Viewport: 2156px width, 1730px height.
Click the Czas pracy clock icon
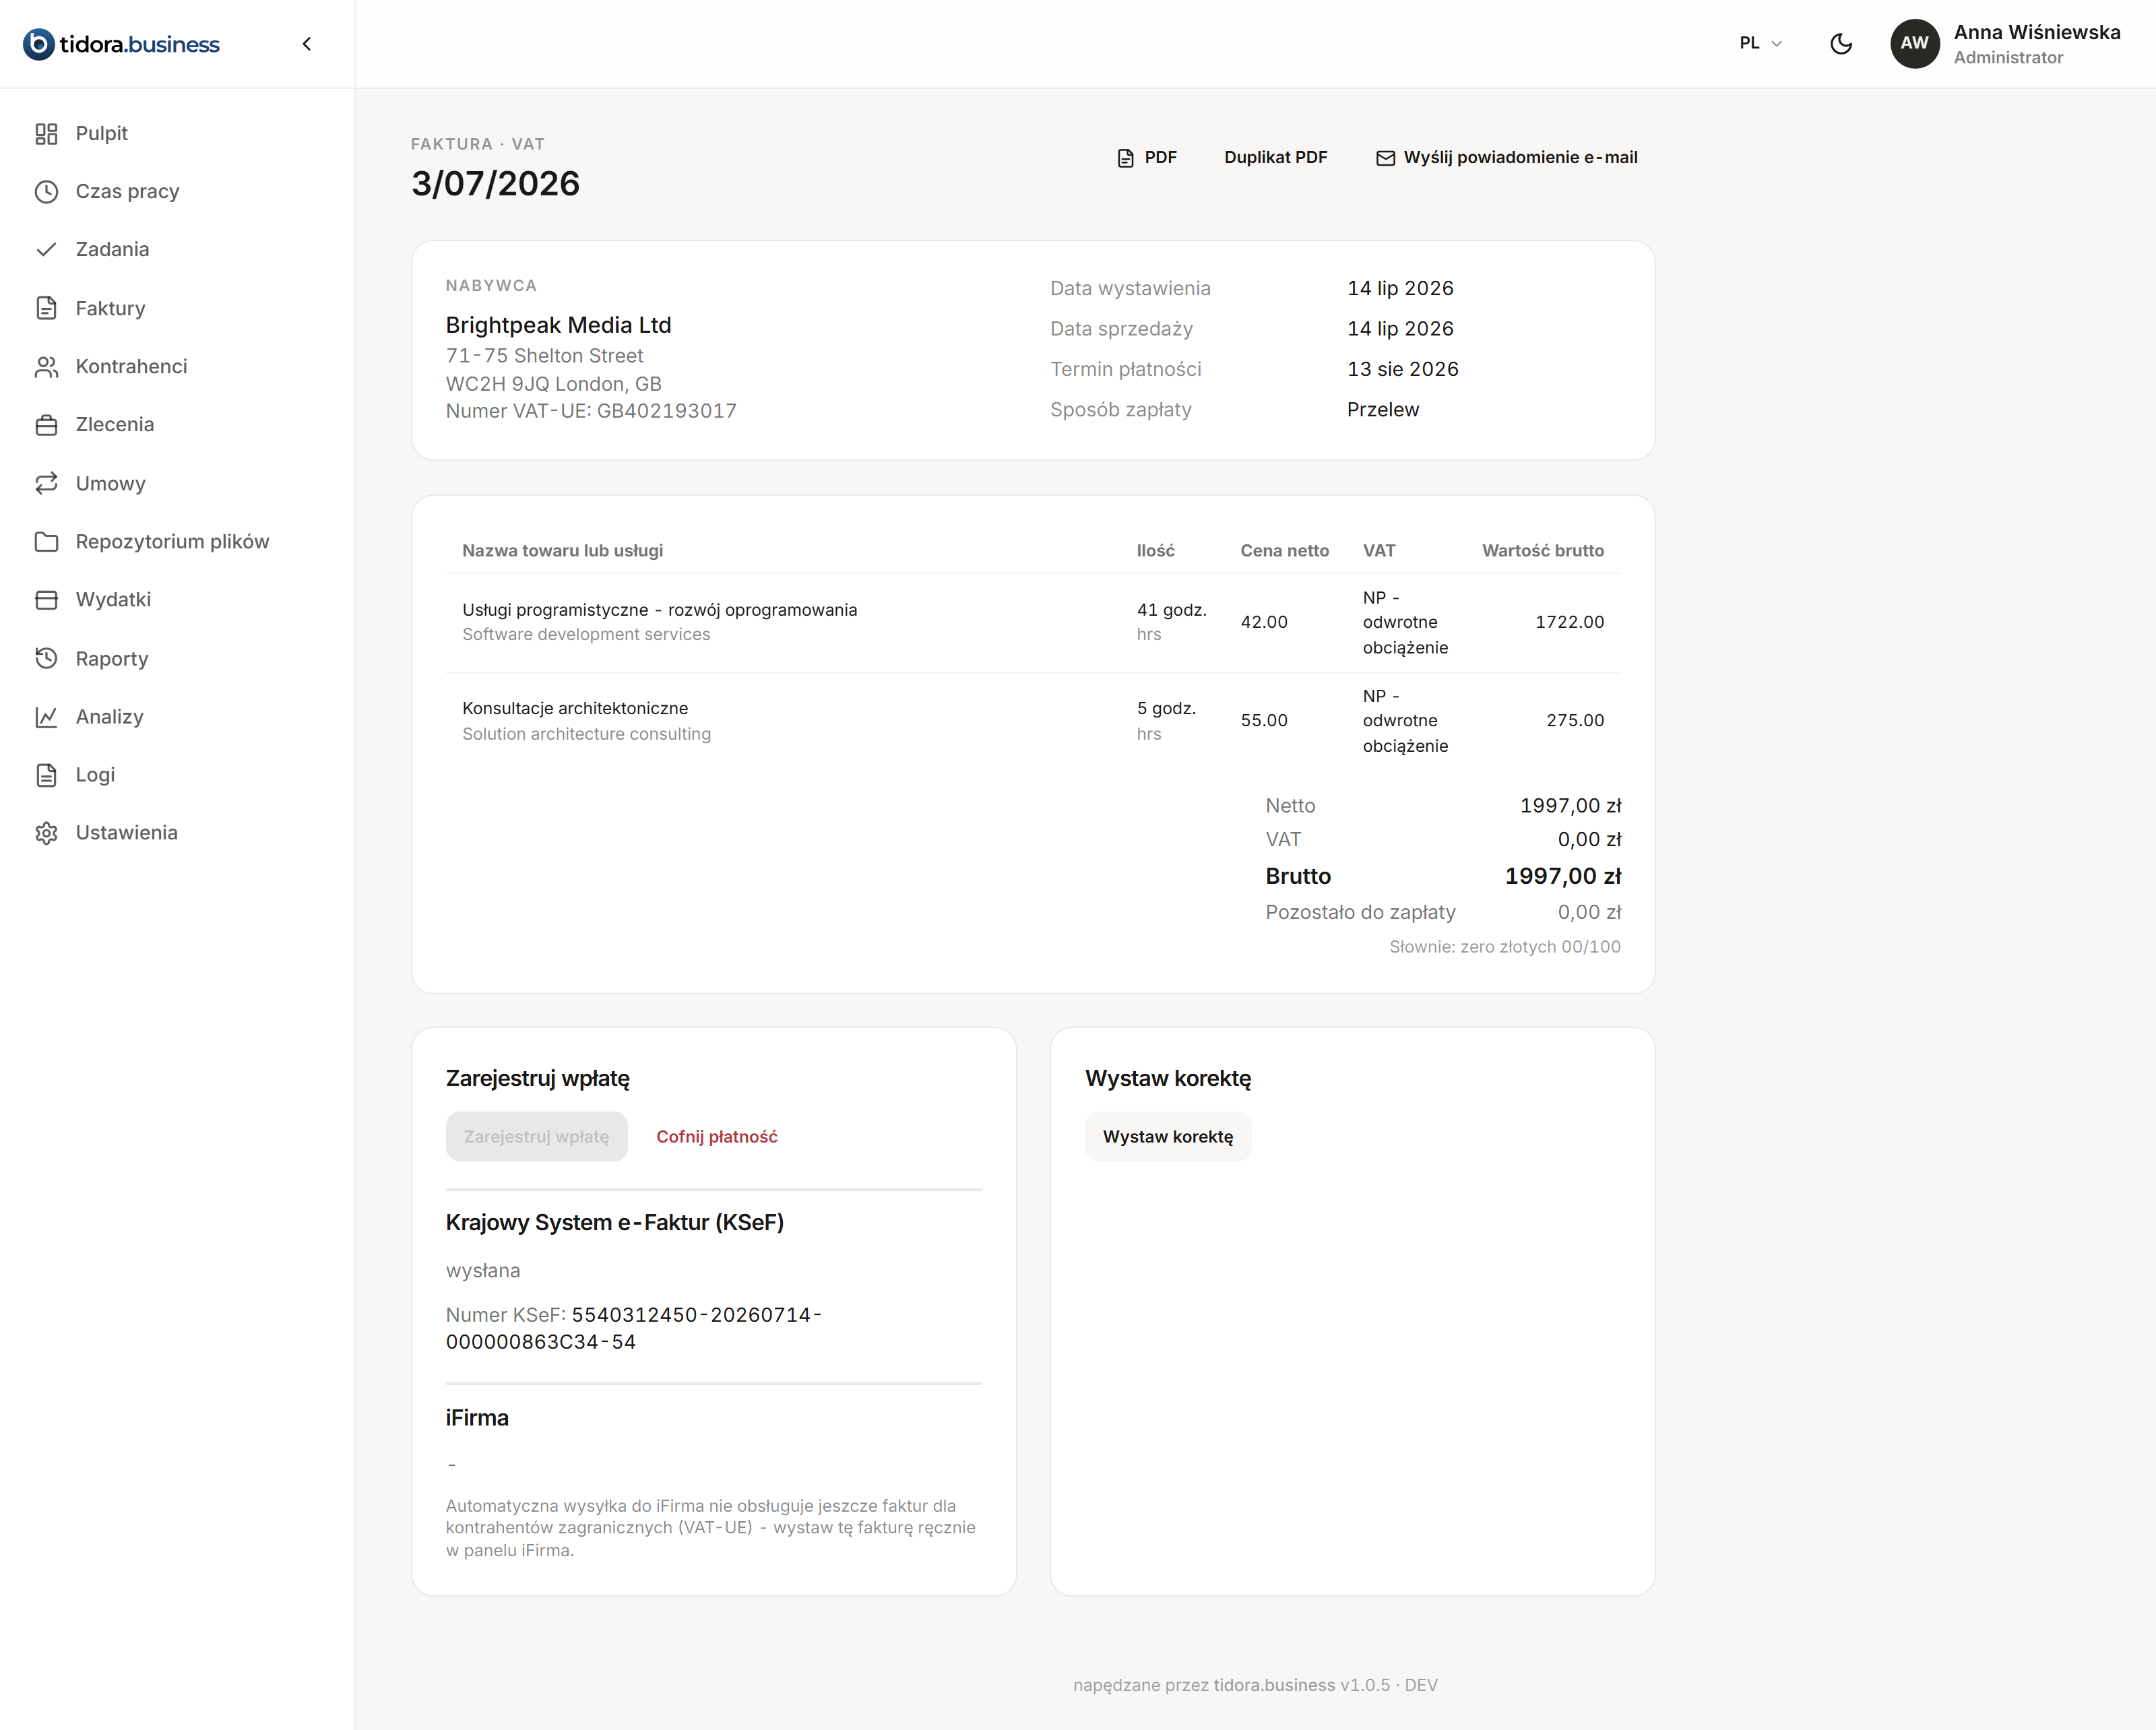click(x=46, y=191)
